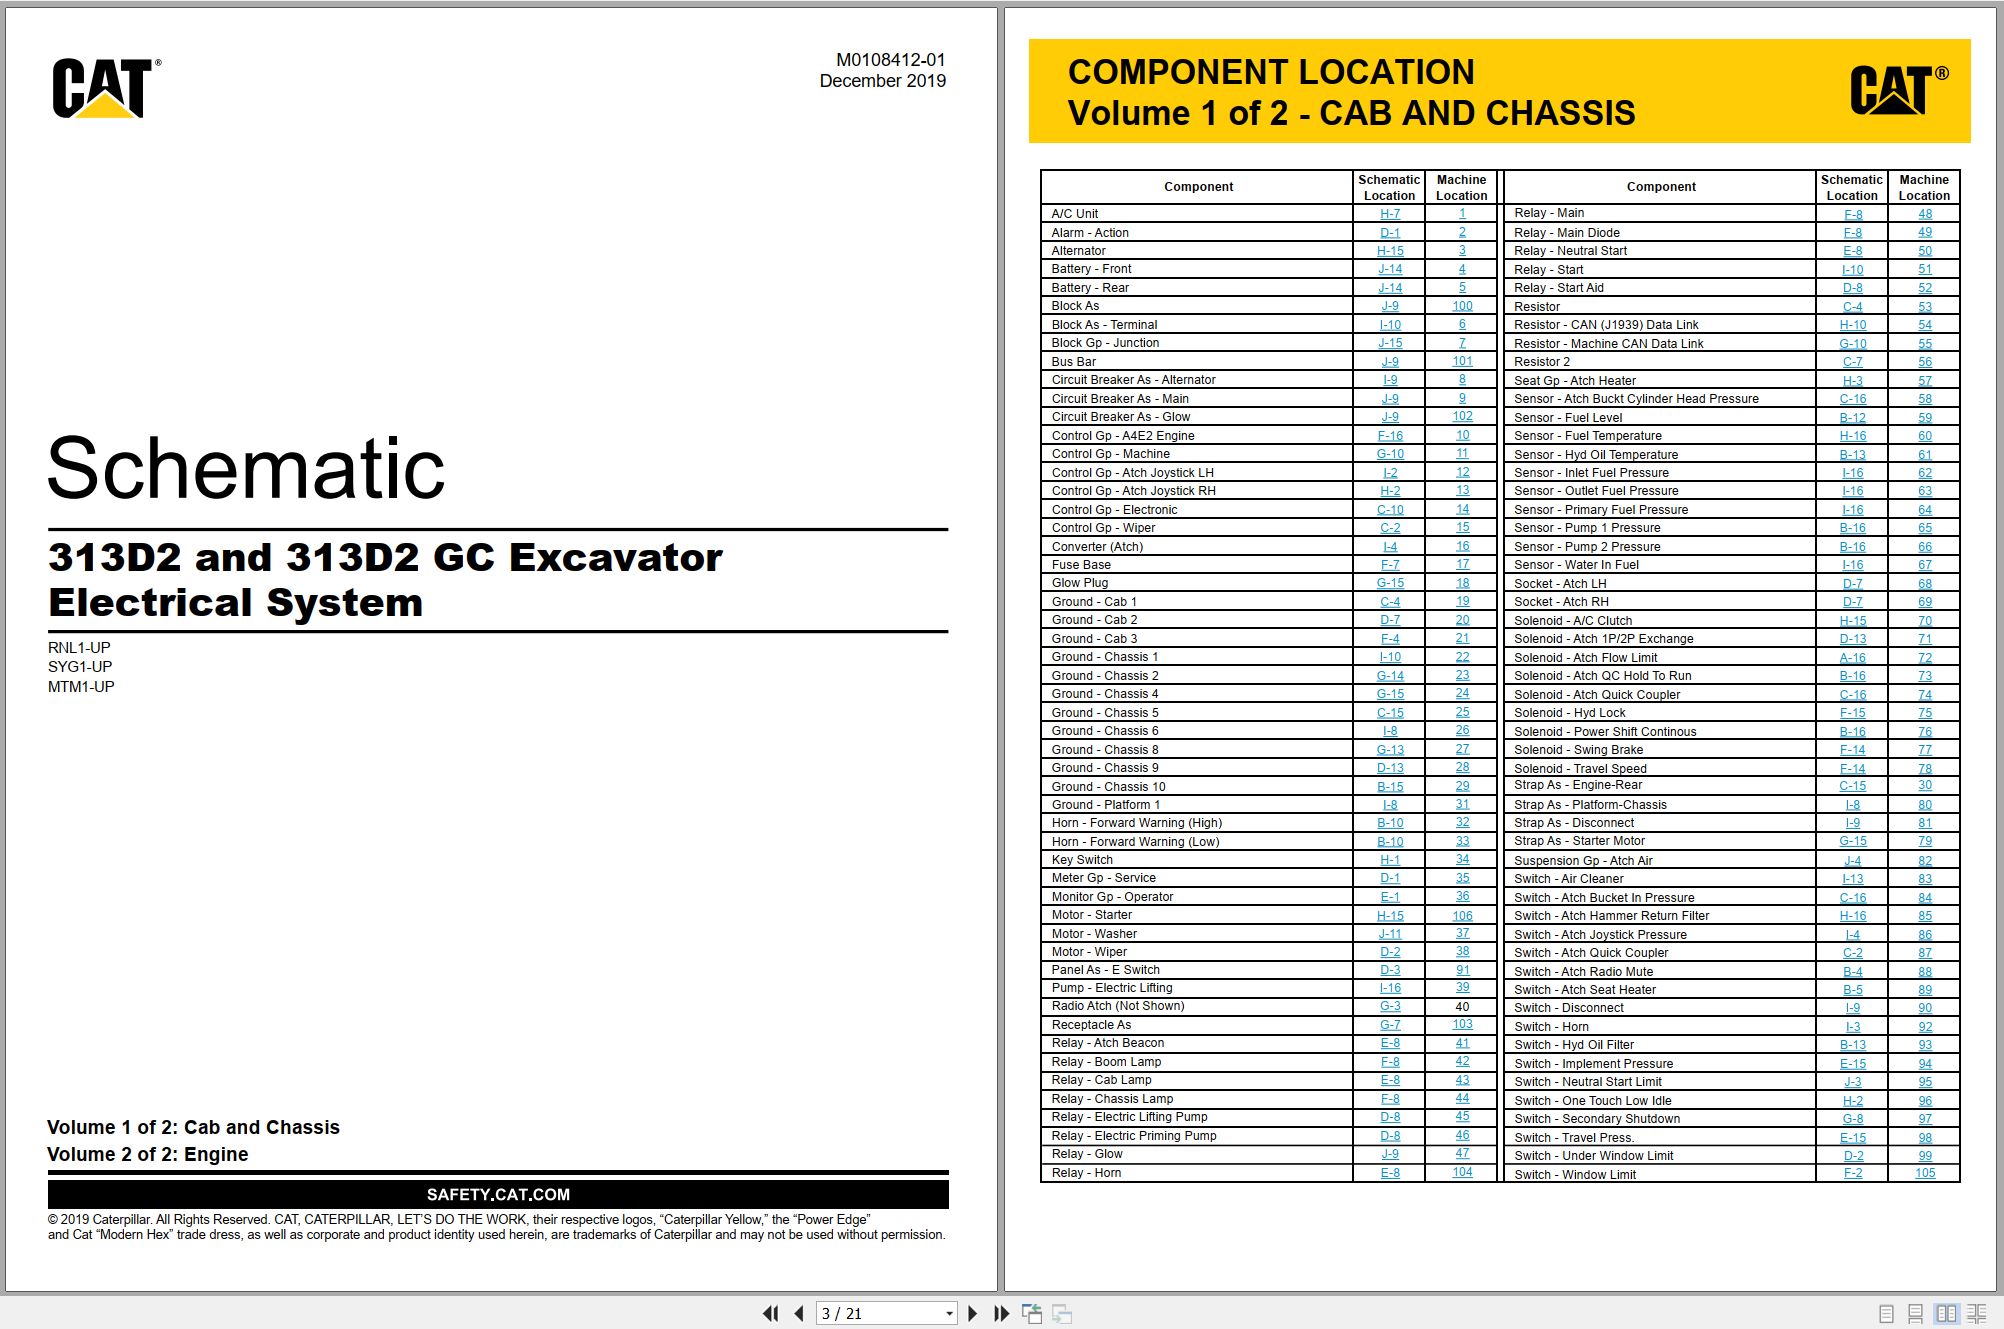The width and height of the screenshot is (2004, 1329).
Task: Open machine location 101 for Bus Bar
Action: pyautogui.click(x=1462, y=362)
